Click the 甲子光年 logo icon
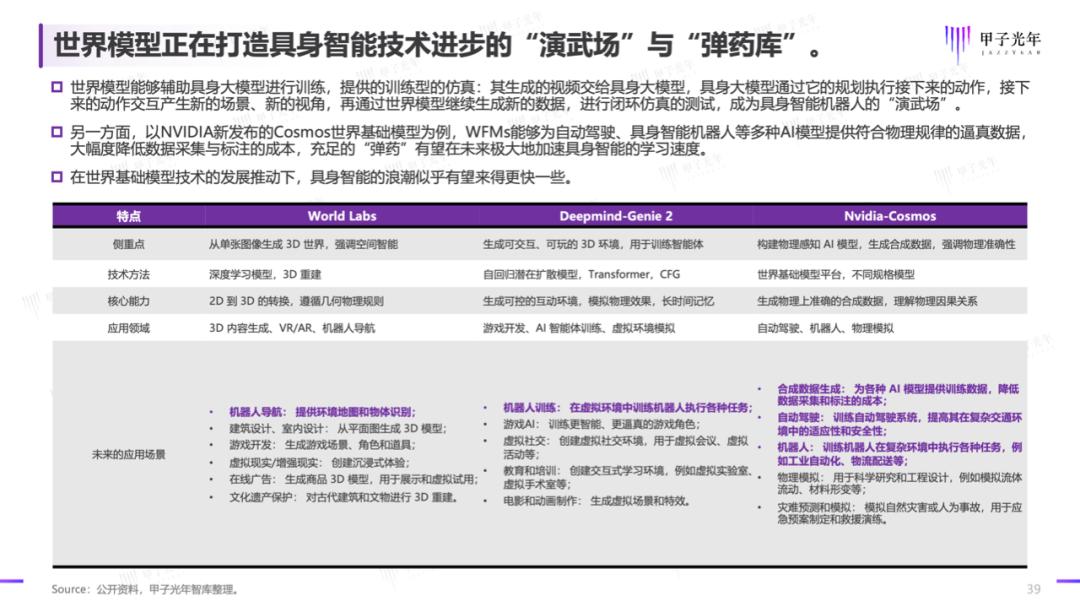The image size is (1080, 607). [957, 42]
